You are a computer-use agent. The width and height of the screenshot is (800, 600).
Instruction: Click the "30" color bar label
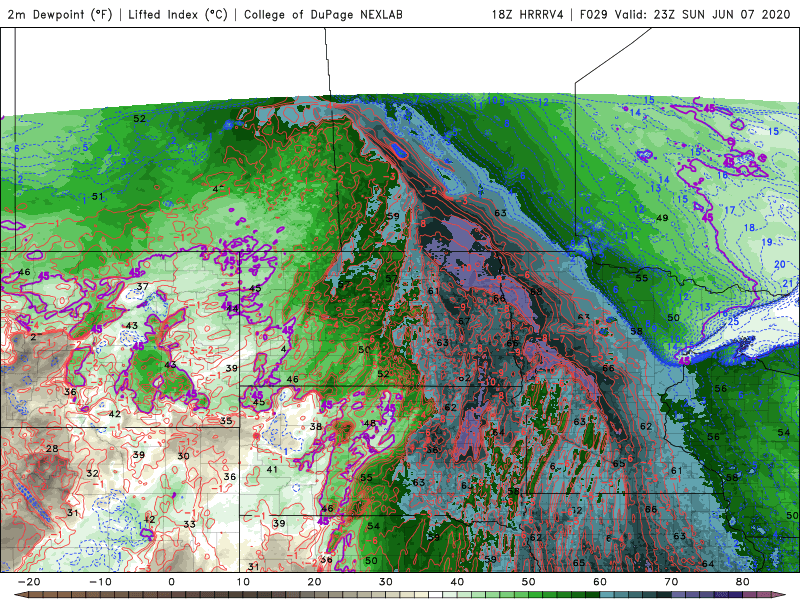point(386,582)
